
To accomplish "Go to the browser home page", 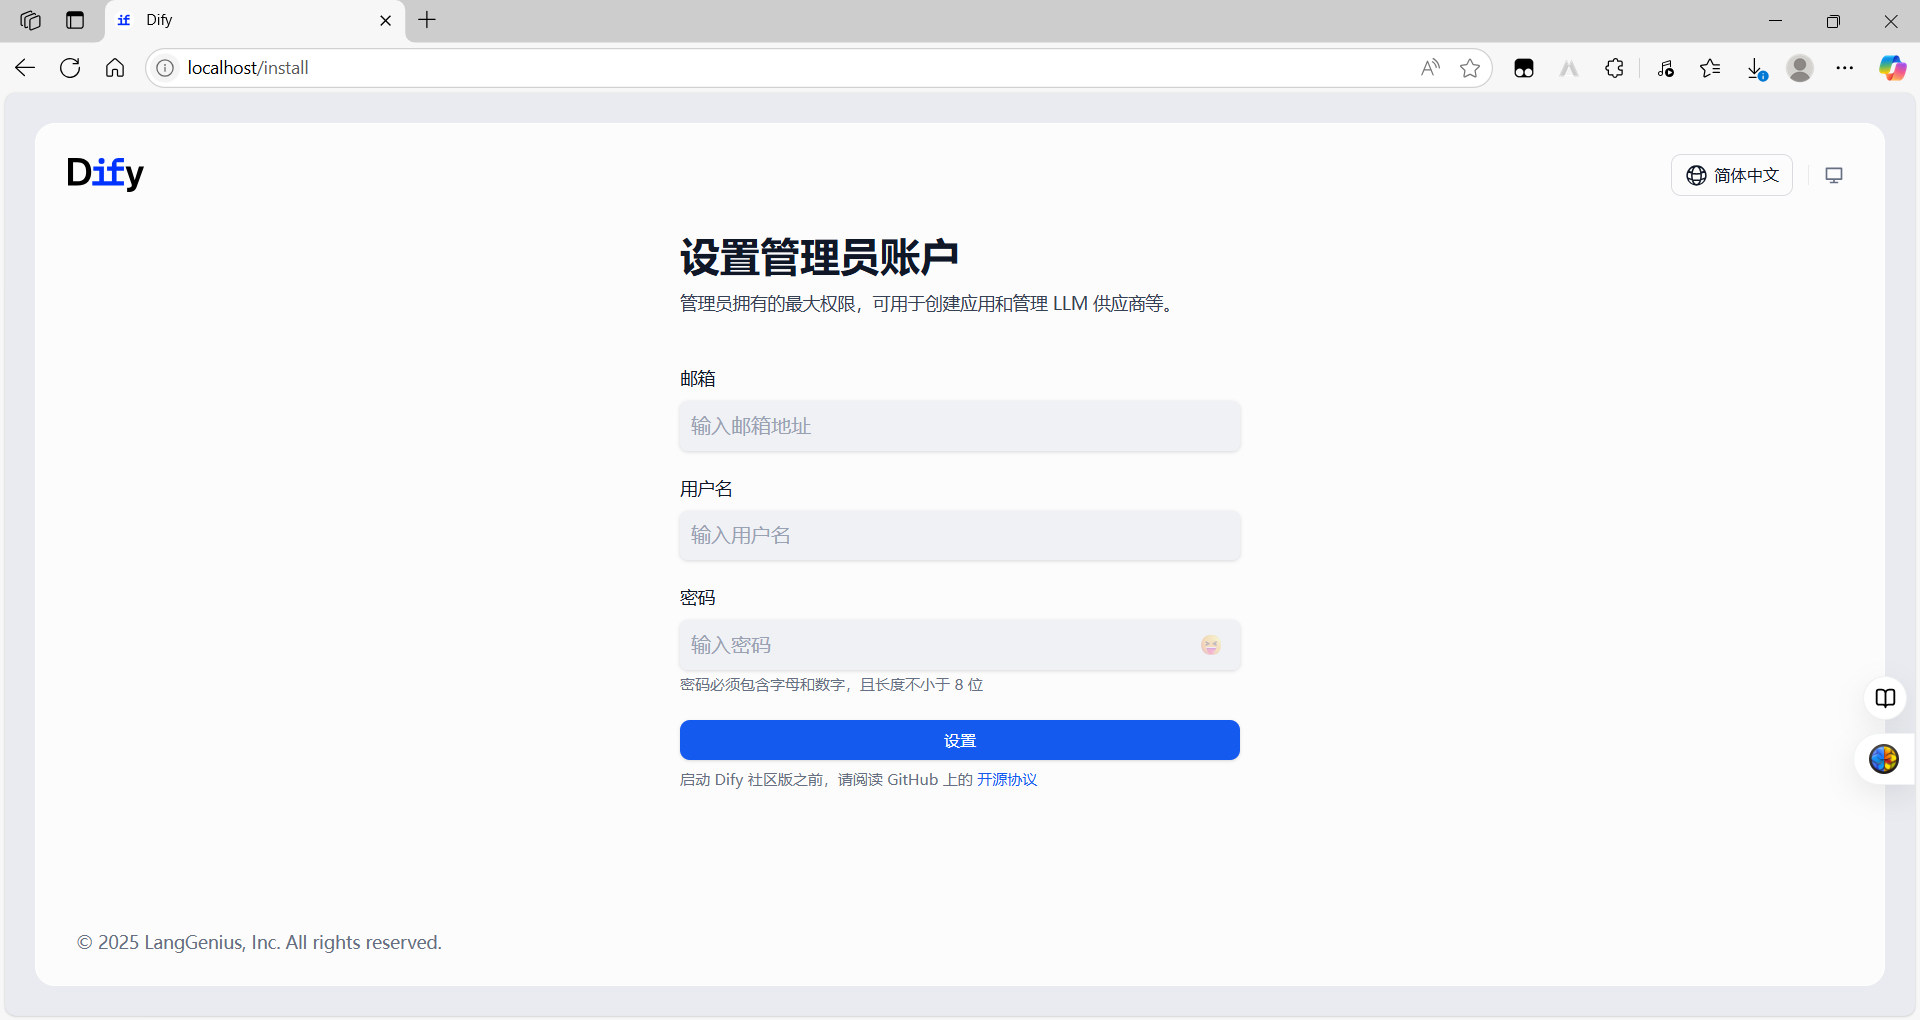I will tap(115, 68).
